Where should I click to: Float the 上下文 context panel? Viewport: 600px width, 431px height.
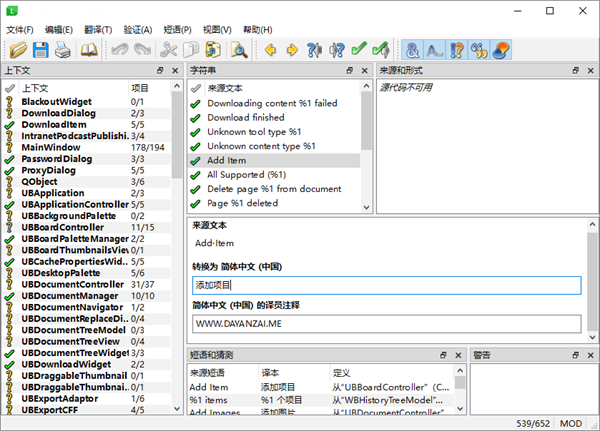click(x=160, y=71)
